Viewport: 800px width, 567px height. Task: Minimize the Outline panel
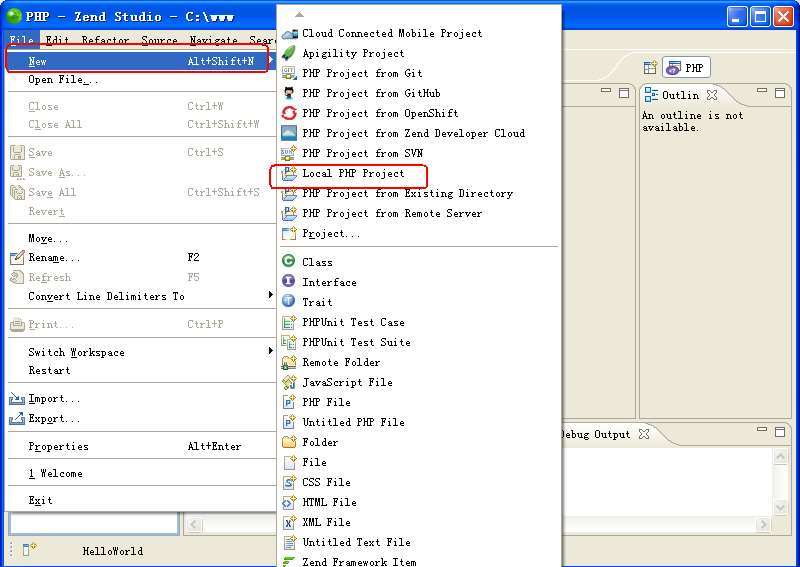(762, 90)
